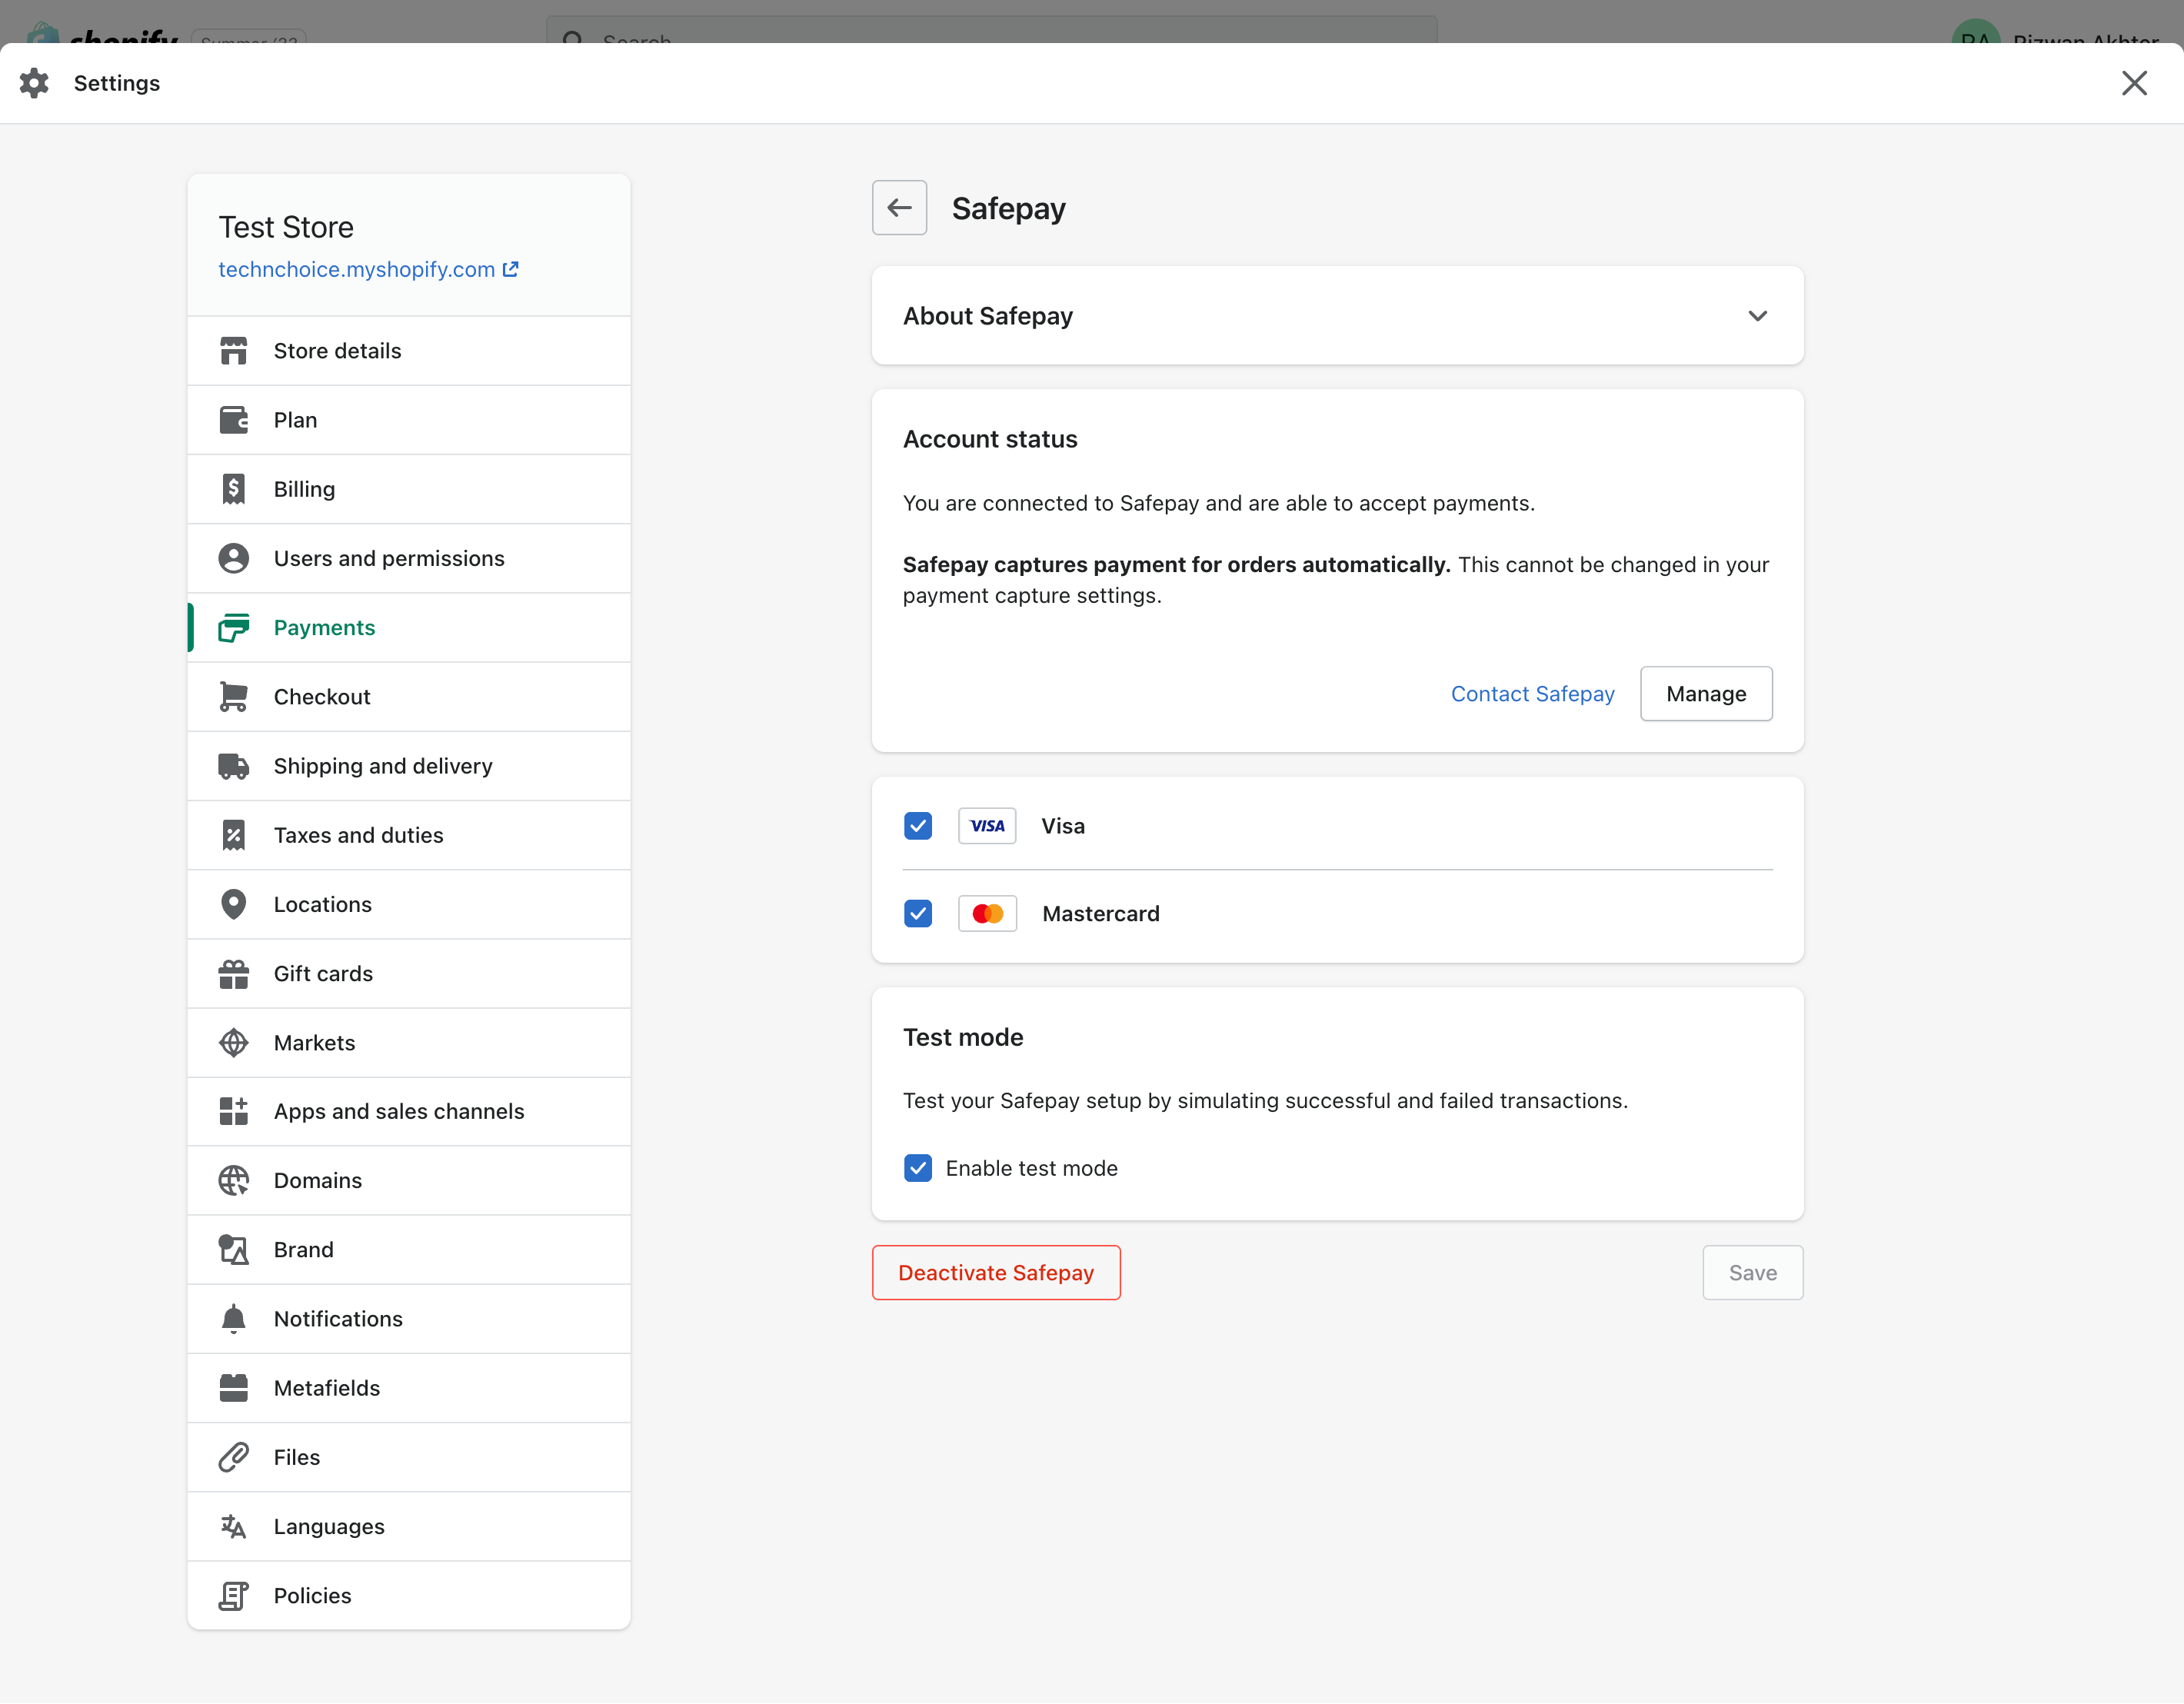
Task: Open the Plan settings page
Action: tap(409, 420)
